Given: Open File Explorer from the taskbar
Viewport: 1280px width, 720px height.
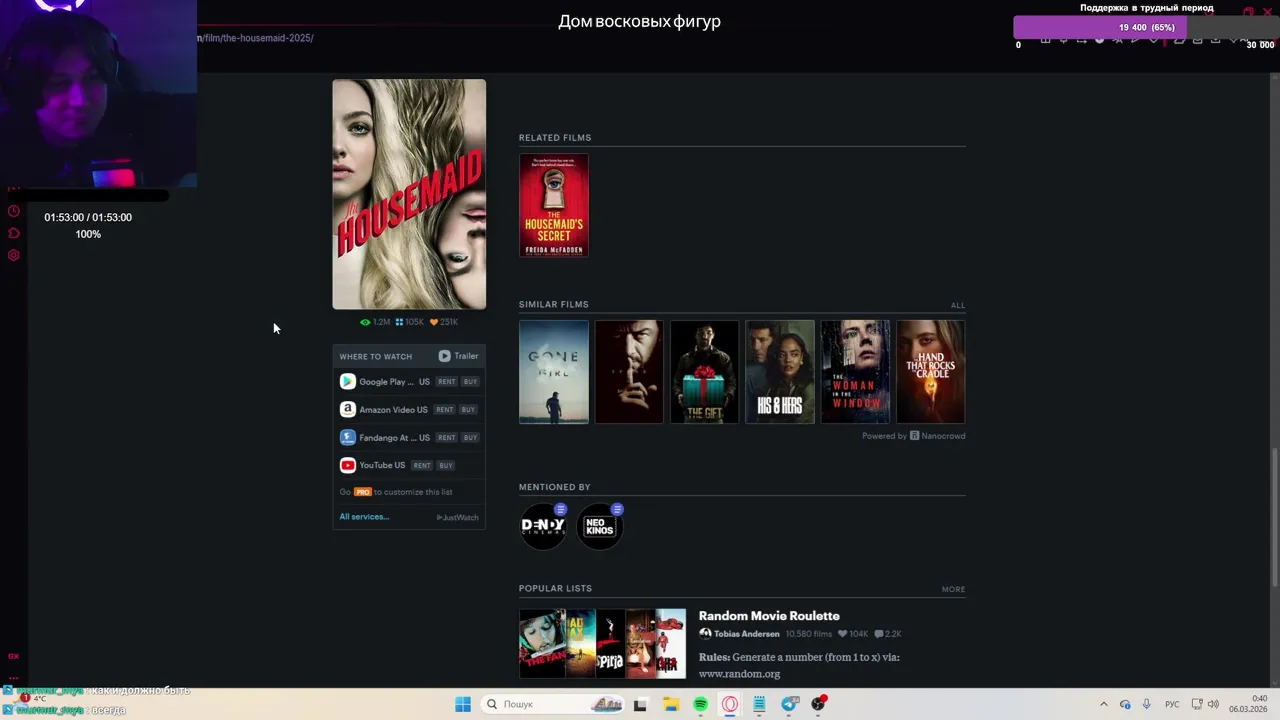Looking at the screenshot, I should tap(670, 704).
